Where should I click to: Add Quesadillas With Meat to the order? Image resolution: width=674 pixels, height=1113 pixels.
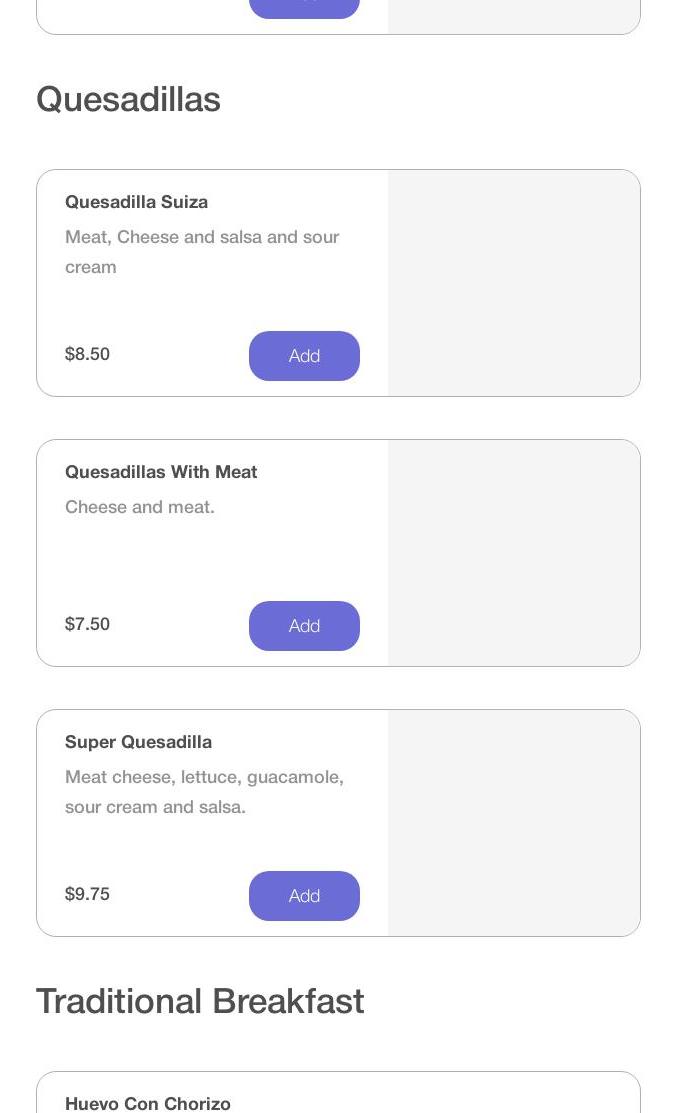tap(304, 626)
